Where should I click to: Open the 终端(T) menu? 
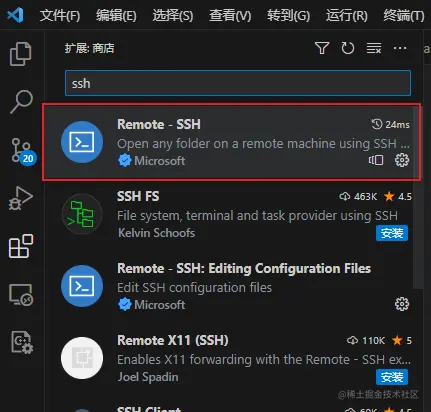point(404,15)
